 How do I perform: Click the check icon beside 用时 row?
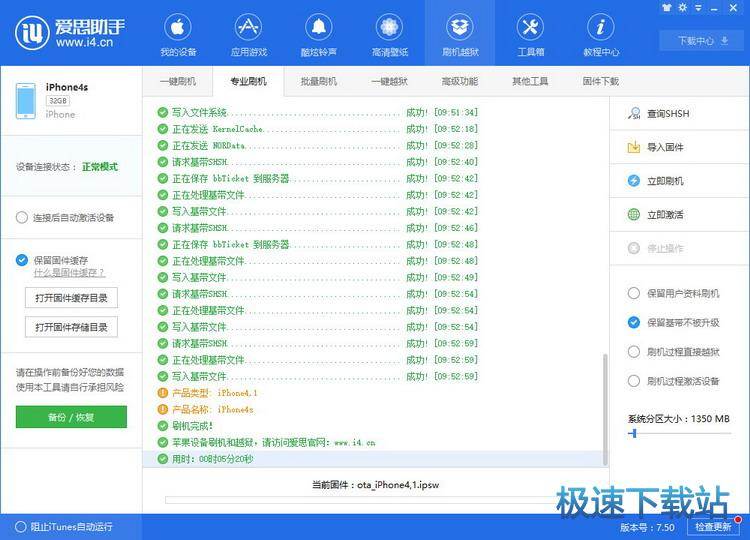[163, 459]
